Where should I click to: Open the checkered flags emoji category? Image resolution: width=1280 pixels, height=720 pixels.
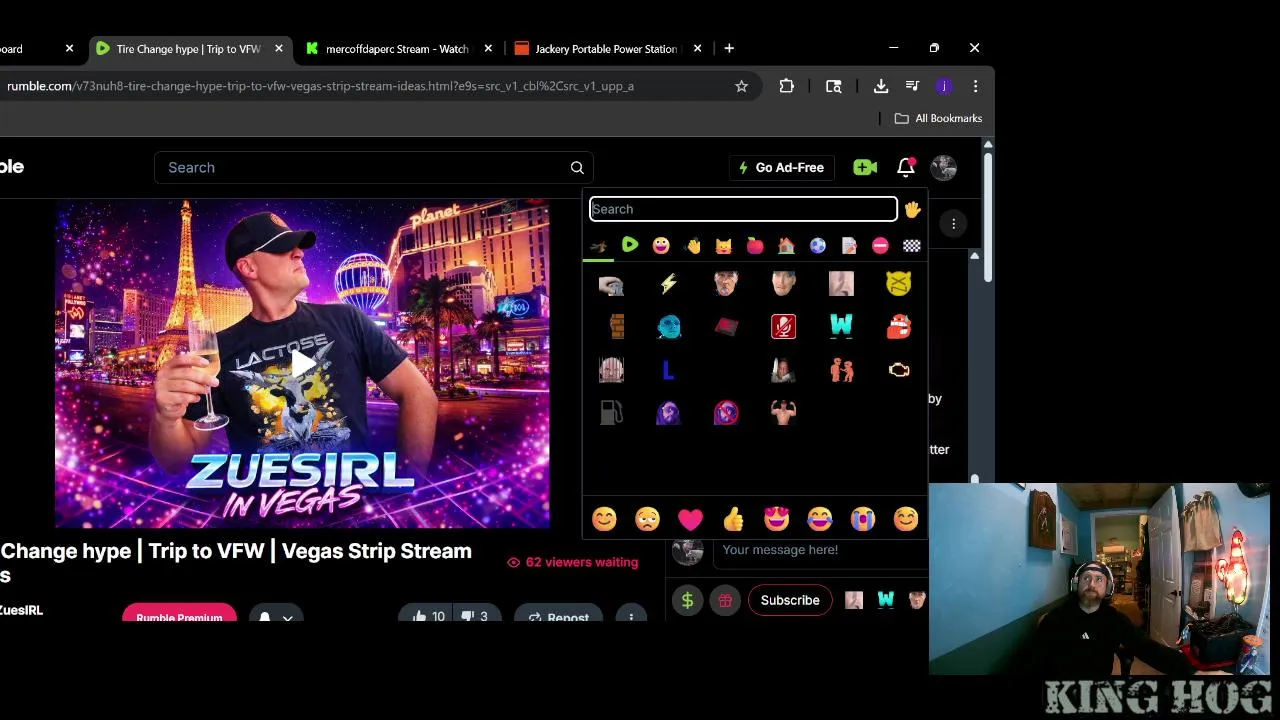click(x=912, y=245)
